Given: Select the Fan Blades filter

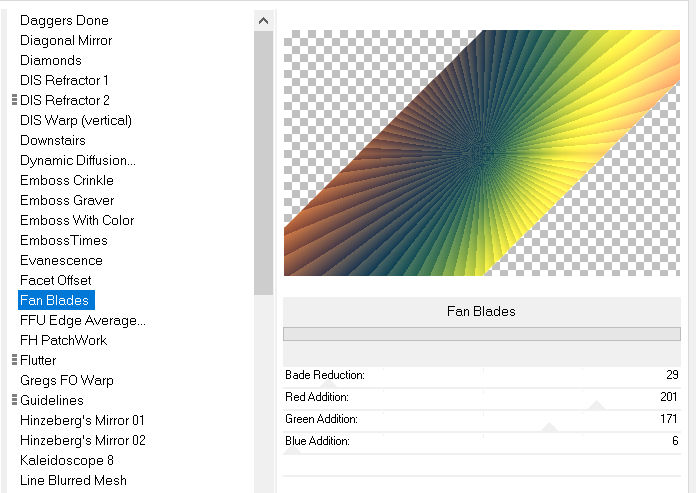Looking at the screenshot, I should (x=55, y=300).
